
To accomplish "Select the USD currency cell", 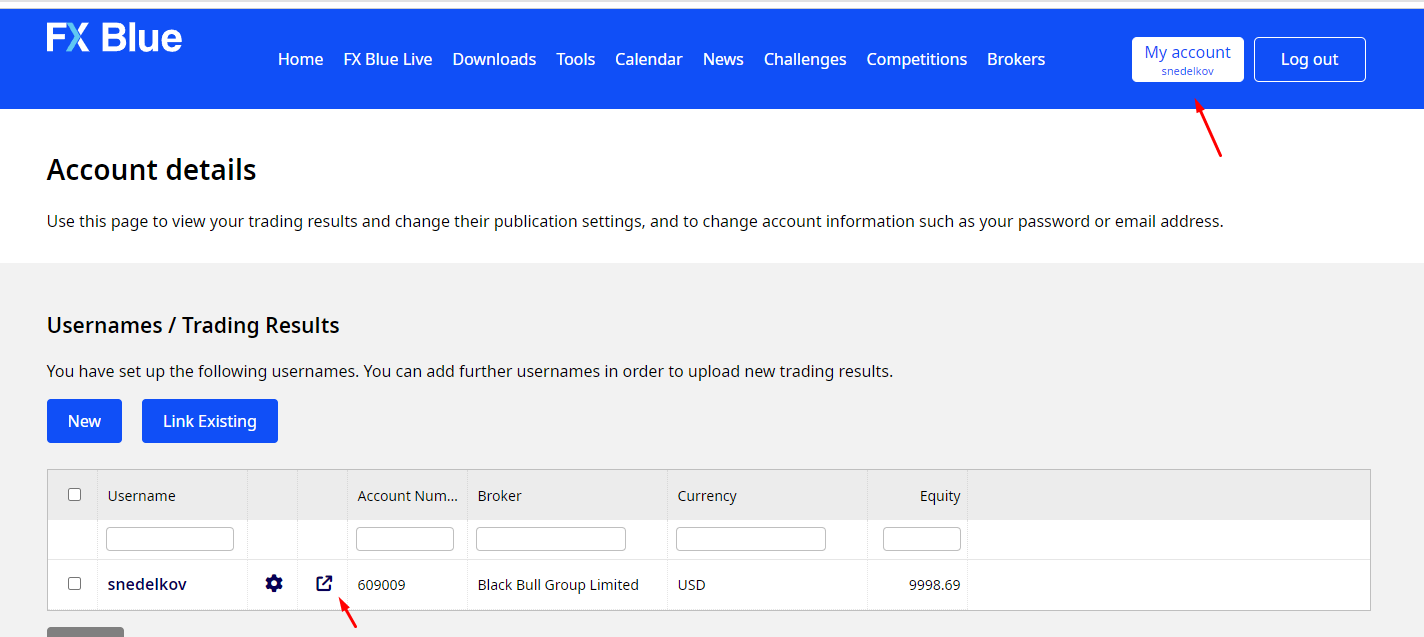I will (691, 585).
